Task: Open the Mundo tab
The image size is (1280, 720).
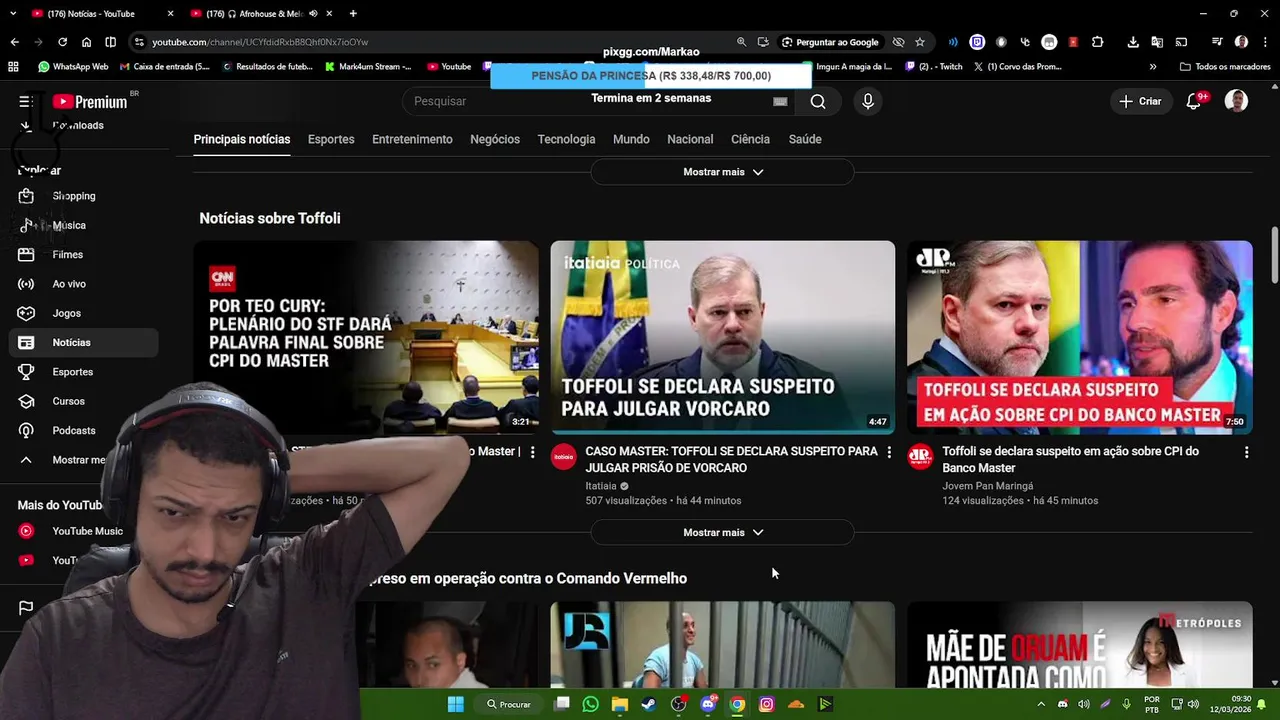Action: tap(631, 139)
